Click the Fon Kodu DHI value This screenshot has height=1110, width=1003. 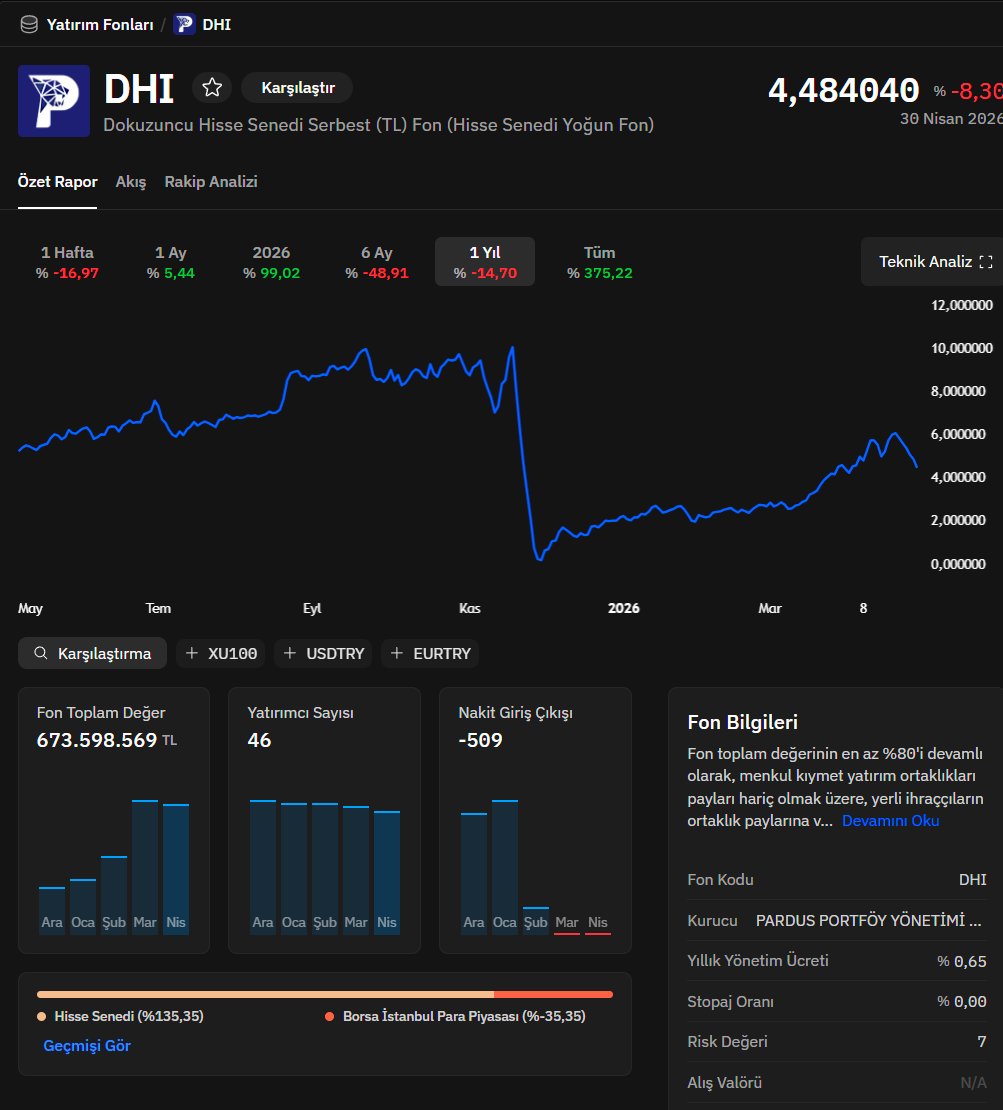973,879
